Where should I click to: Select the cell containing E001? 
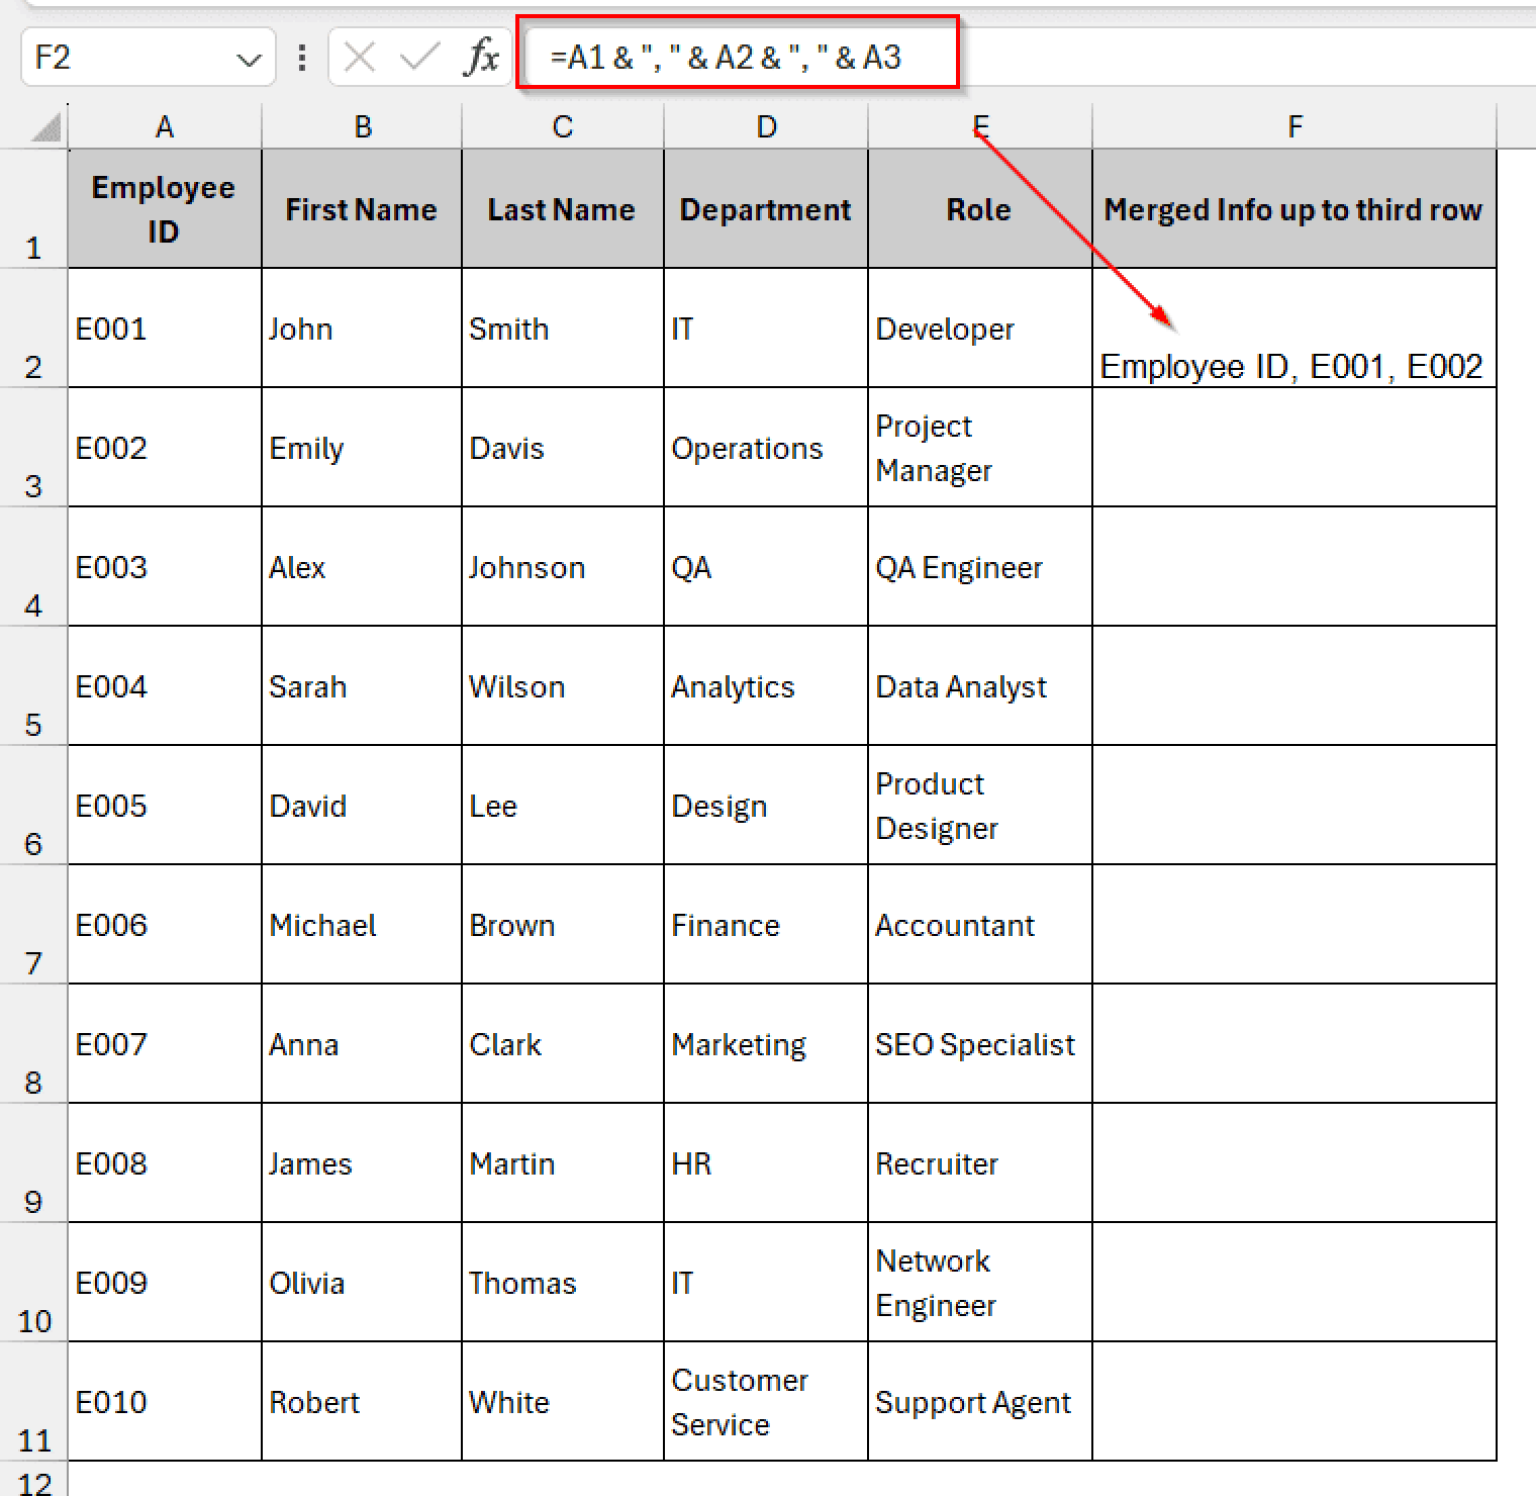(163, 328)
